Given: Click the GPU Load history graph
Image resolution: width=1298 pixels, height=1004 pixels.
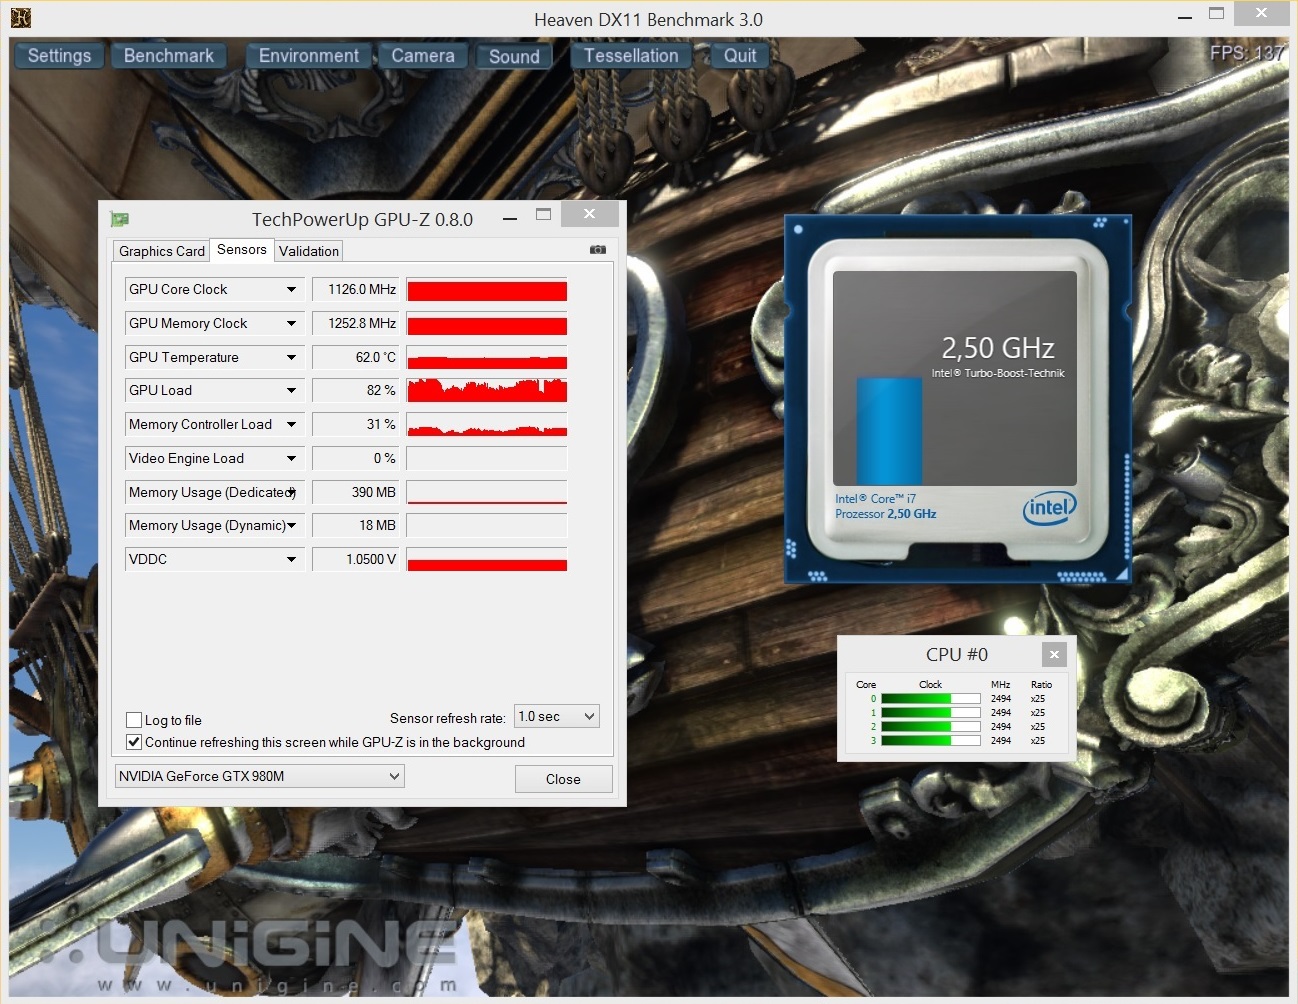Looking at the screenshot, I should [x=487, y=390].
